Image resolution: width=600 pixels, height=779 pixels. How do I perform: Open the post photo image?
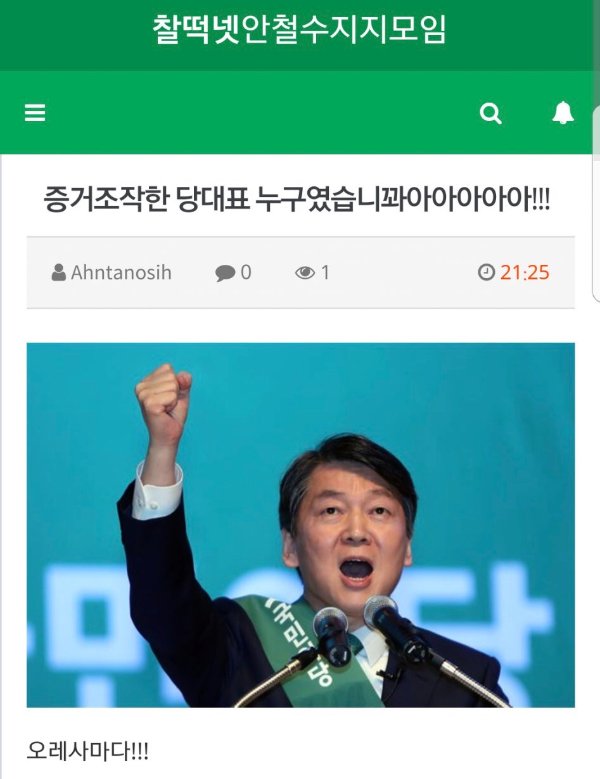point(300,525)
